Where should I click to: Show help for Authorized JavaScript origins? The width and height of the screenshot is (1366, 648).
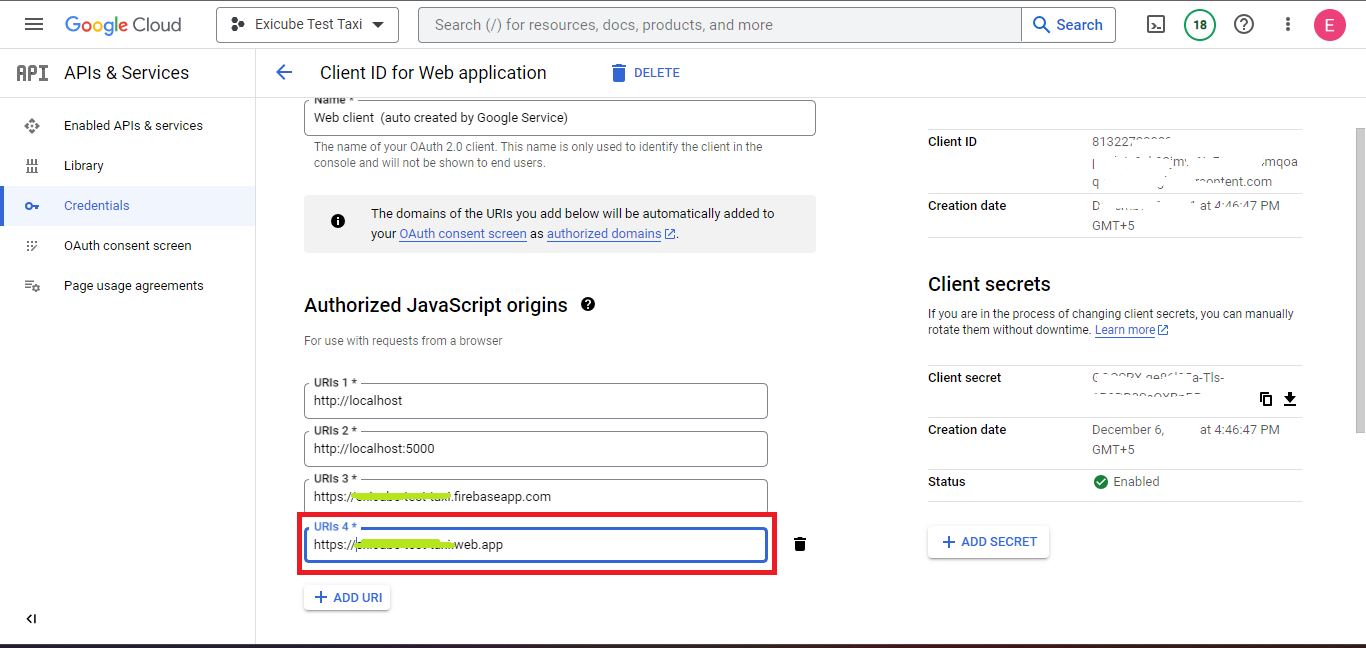click(588, 304)
